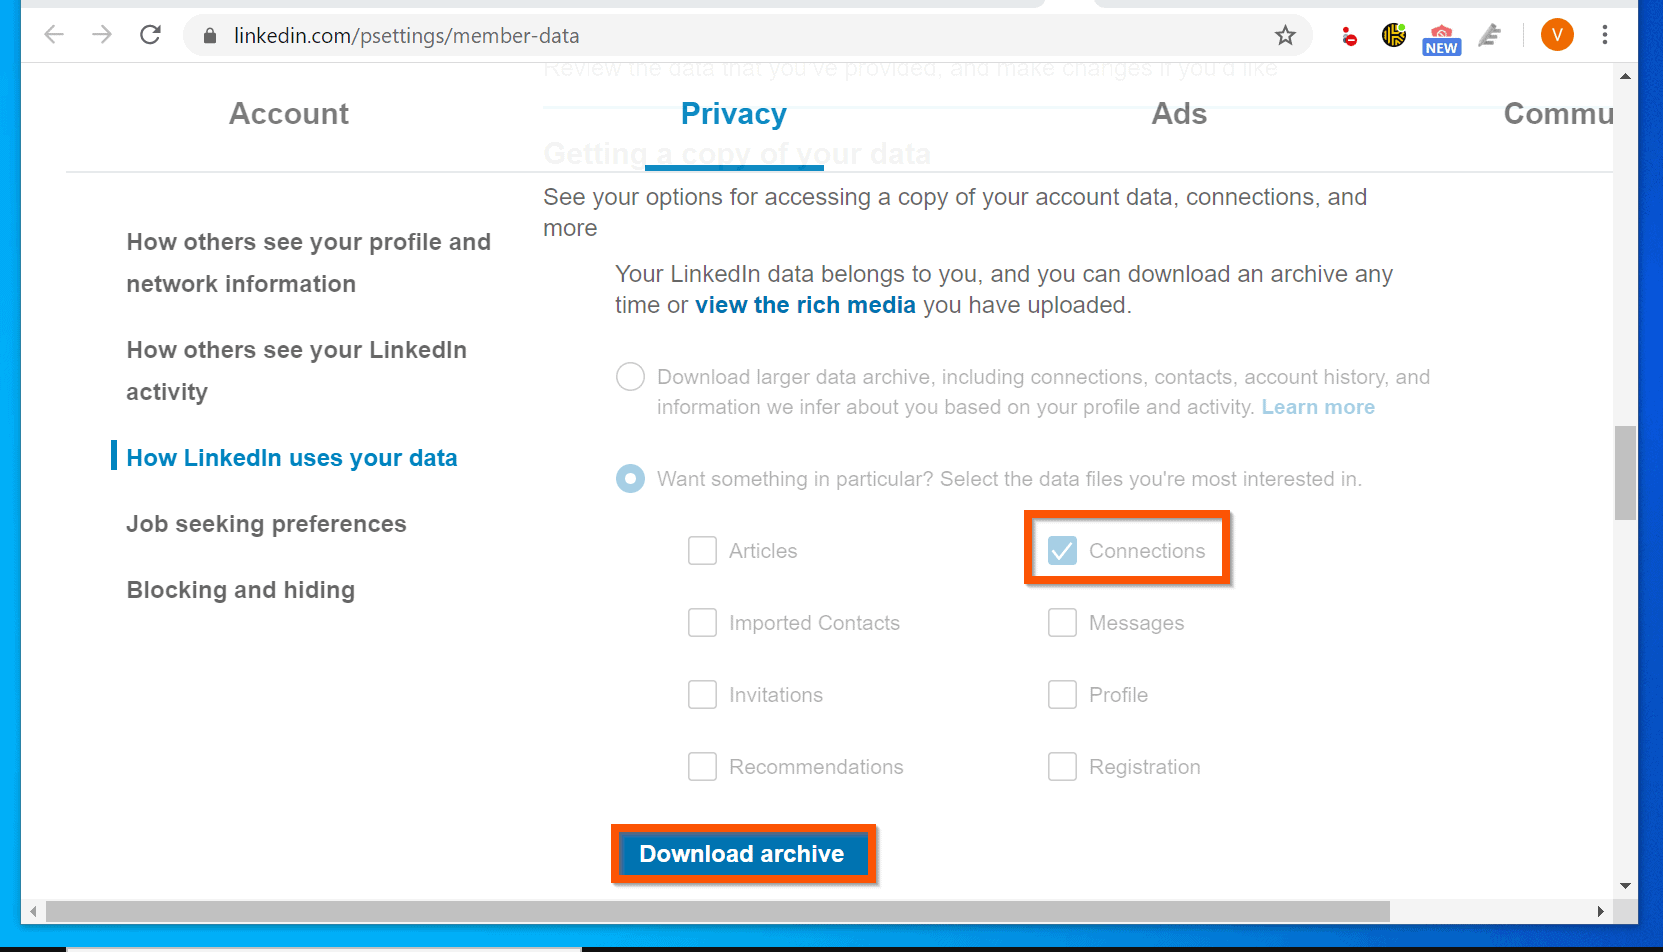Screen dimensions: 1663x952
Task: Bookmark this page using the star icon
Action: [1285, 35]
